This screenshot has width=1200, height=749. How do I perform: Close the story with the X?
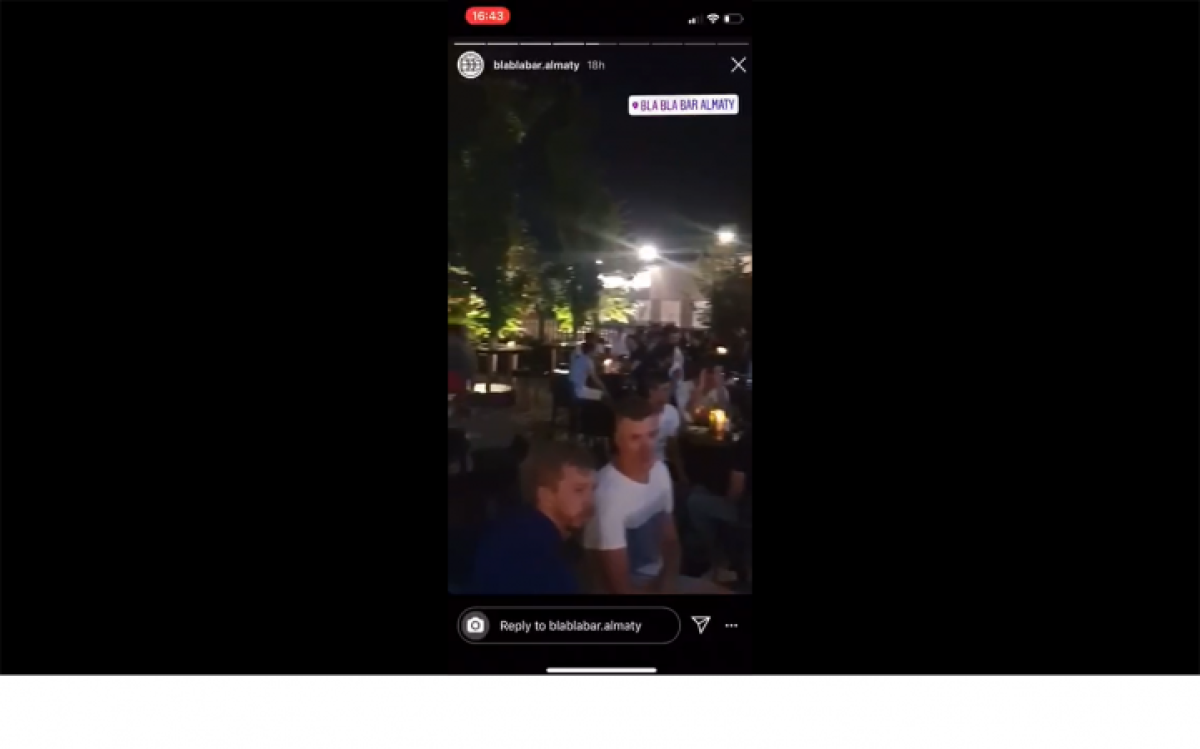coord(738,65)
